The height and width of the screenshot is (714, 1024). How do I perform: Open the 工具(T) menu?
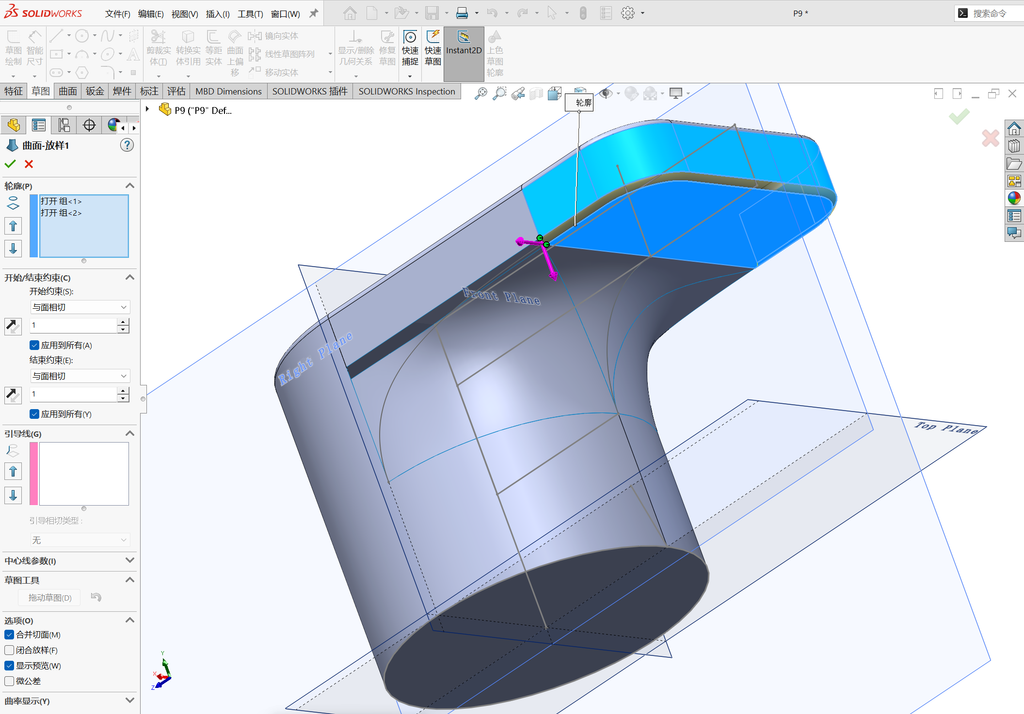250,14
